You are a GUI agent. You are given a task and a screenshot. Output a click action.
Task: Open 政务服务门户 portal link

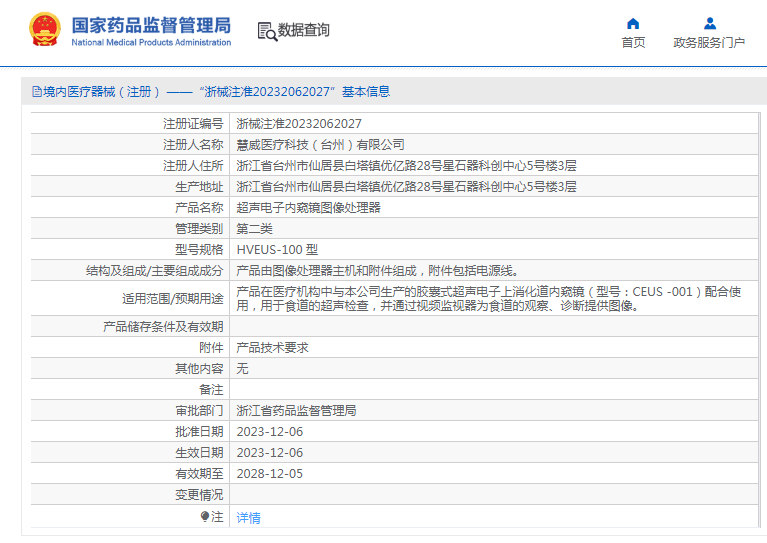pos(709,43)
